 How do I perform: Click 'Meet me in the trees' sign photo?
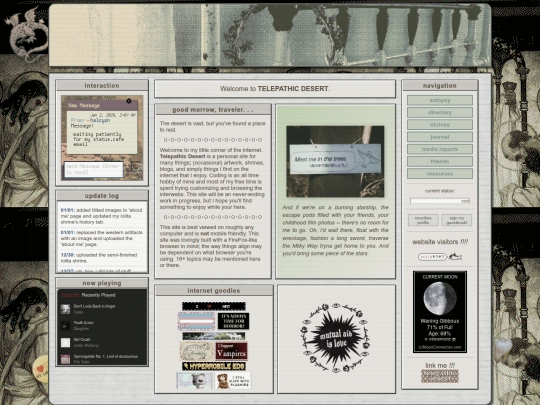335,162
